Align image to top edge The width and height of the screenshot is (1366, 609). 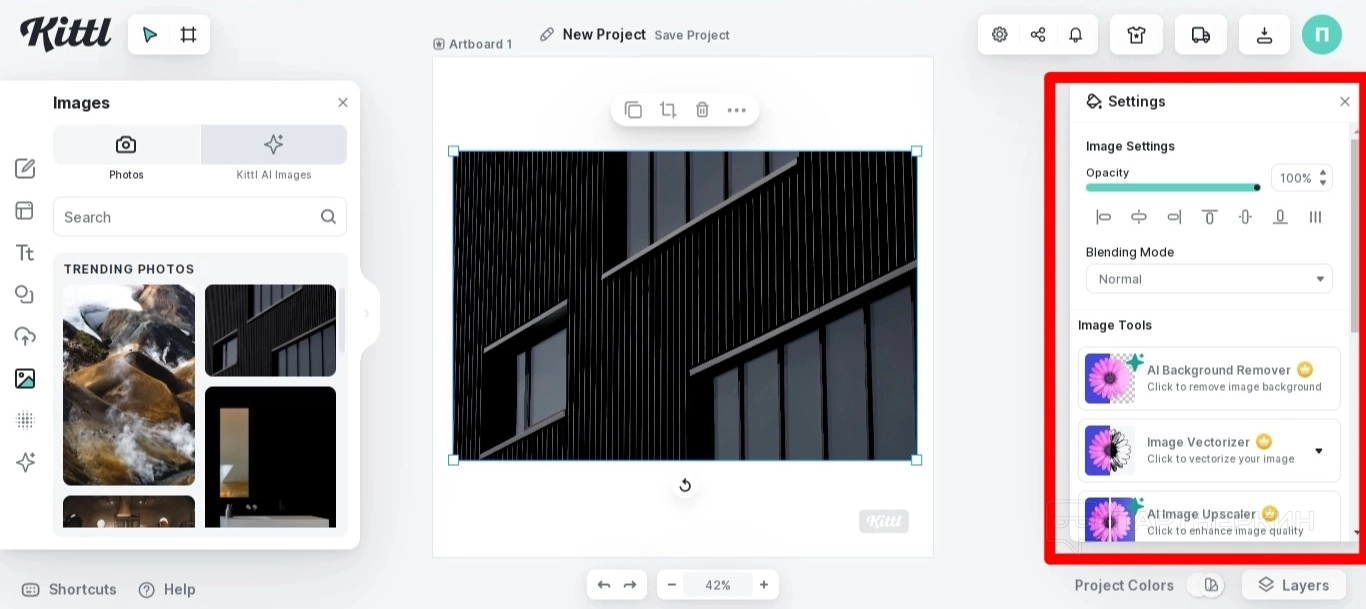coord(1209,217)
